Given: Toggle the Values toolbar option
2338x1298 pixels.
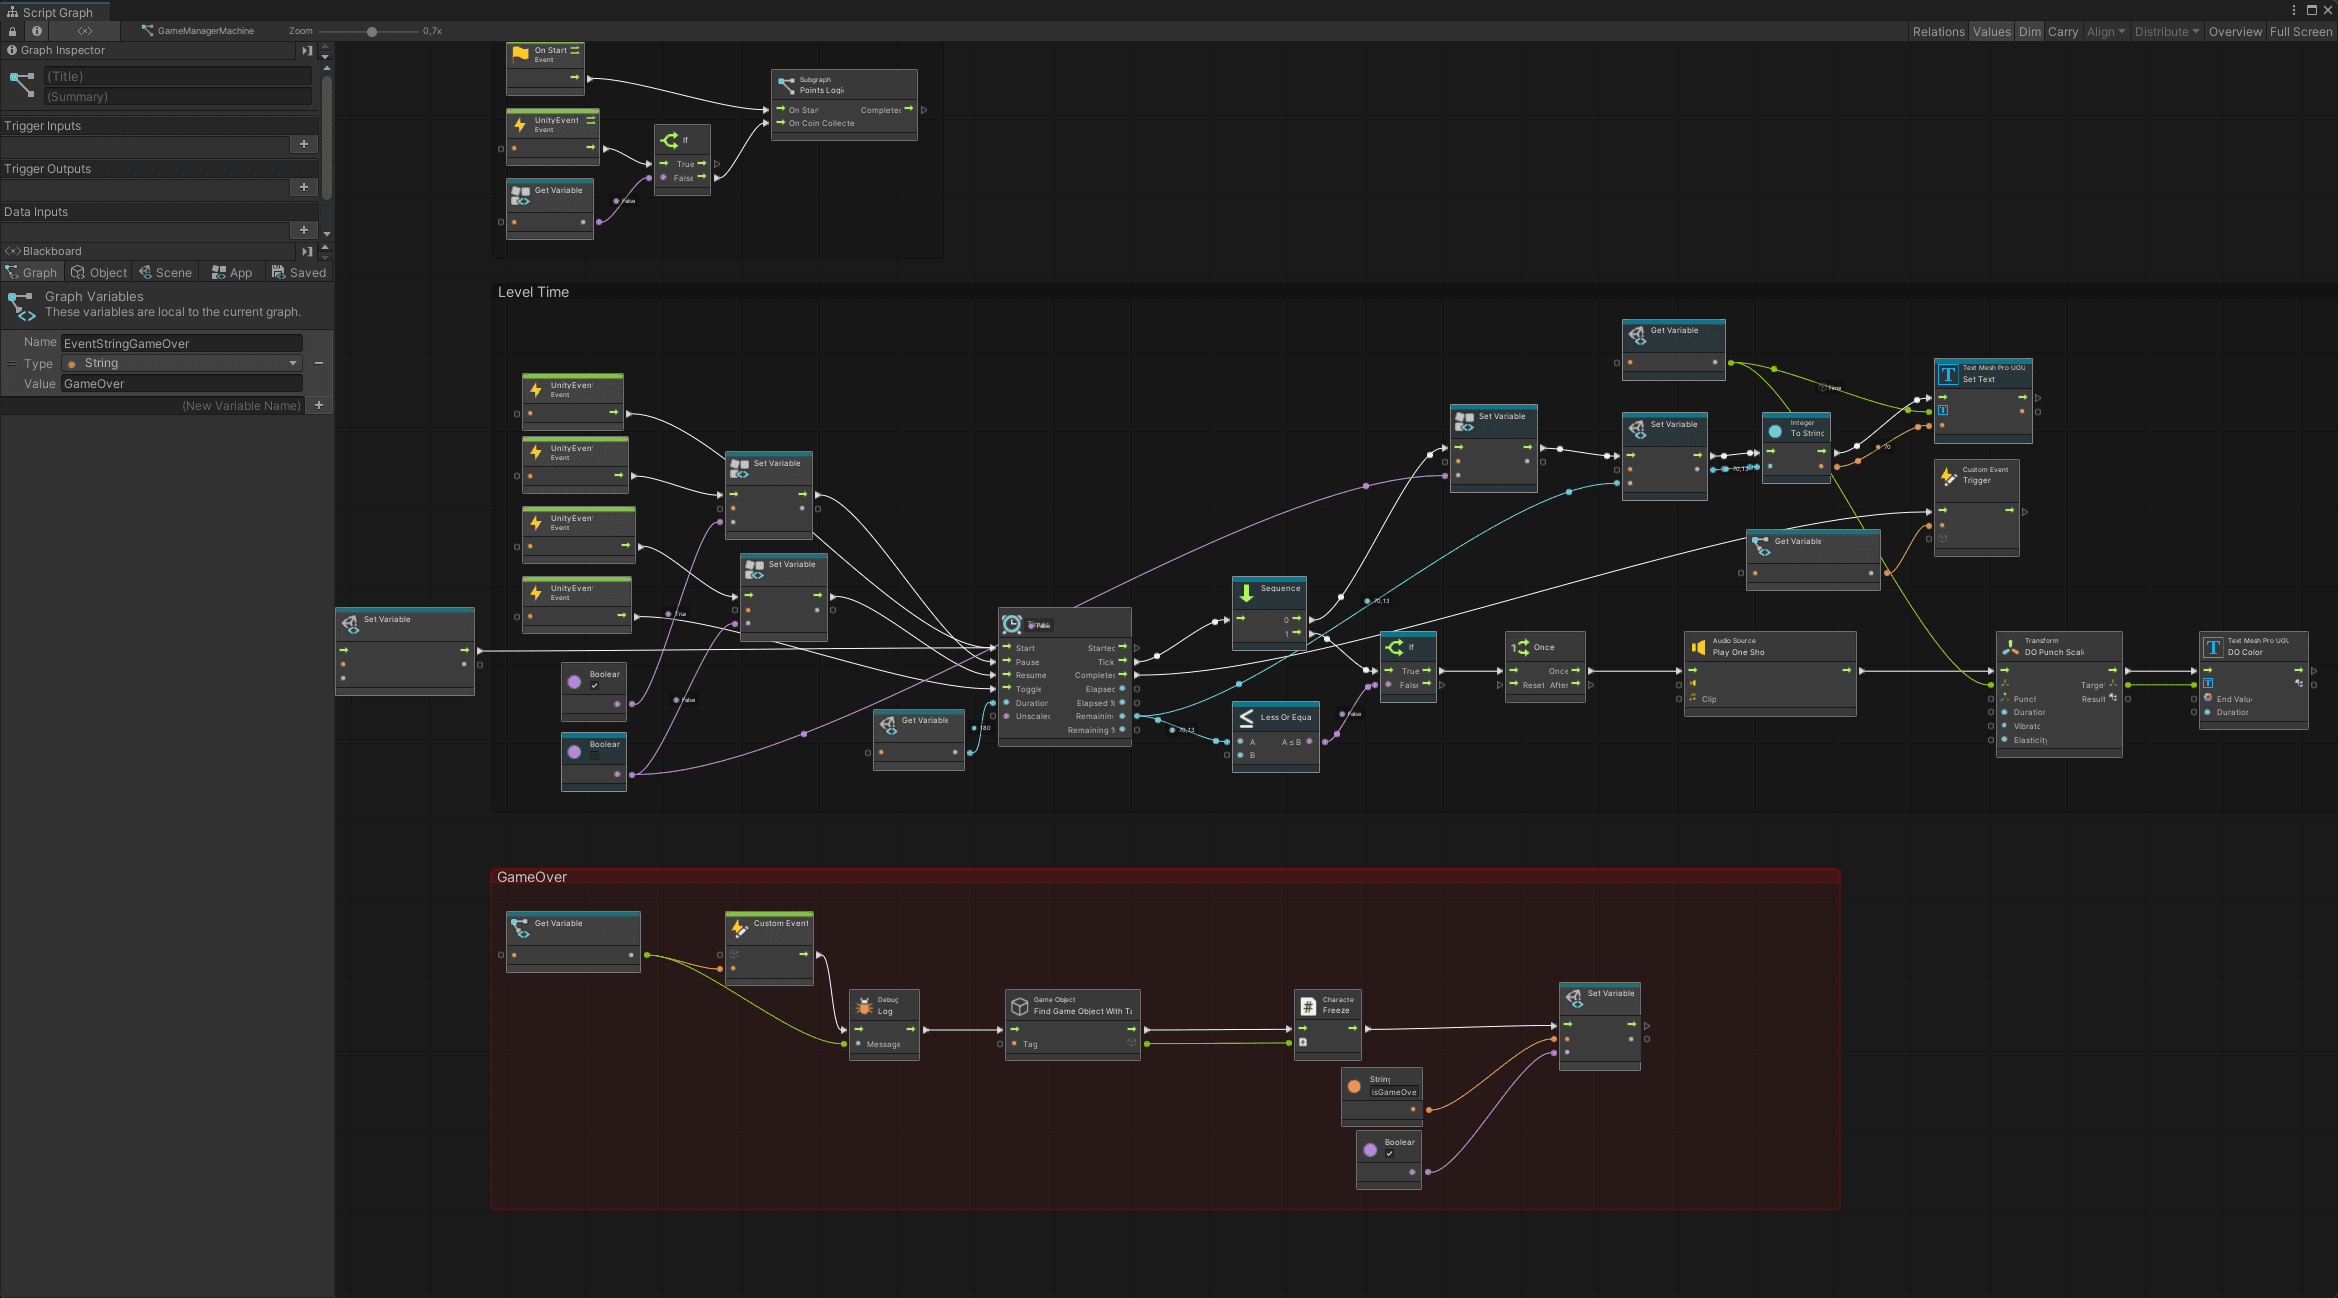Looking at the screenshot, I should (1991, 32).
